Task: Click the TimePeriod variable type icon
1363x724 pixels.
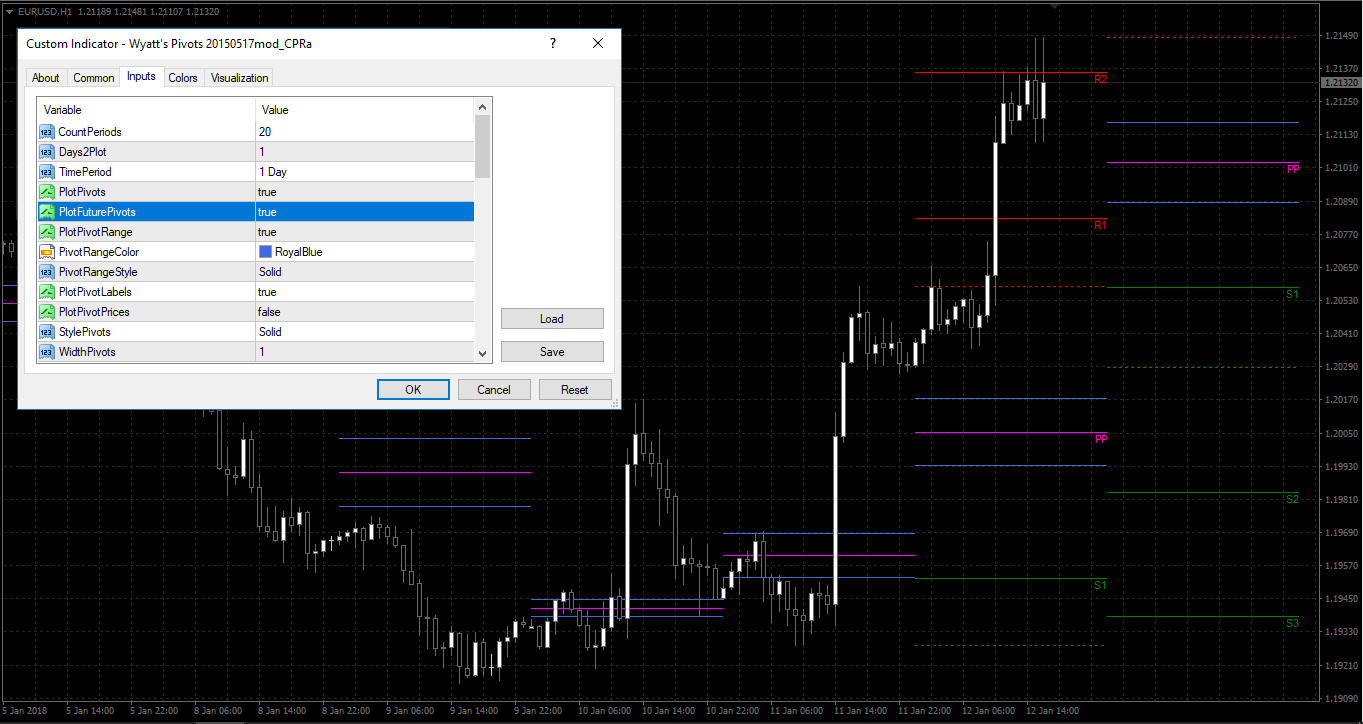Action: coord(46,172)
